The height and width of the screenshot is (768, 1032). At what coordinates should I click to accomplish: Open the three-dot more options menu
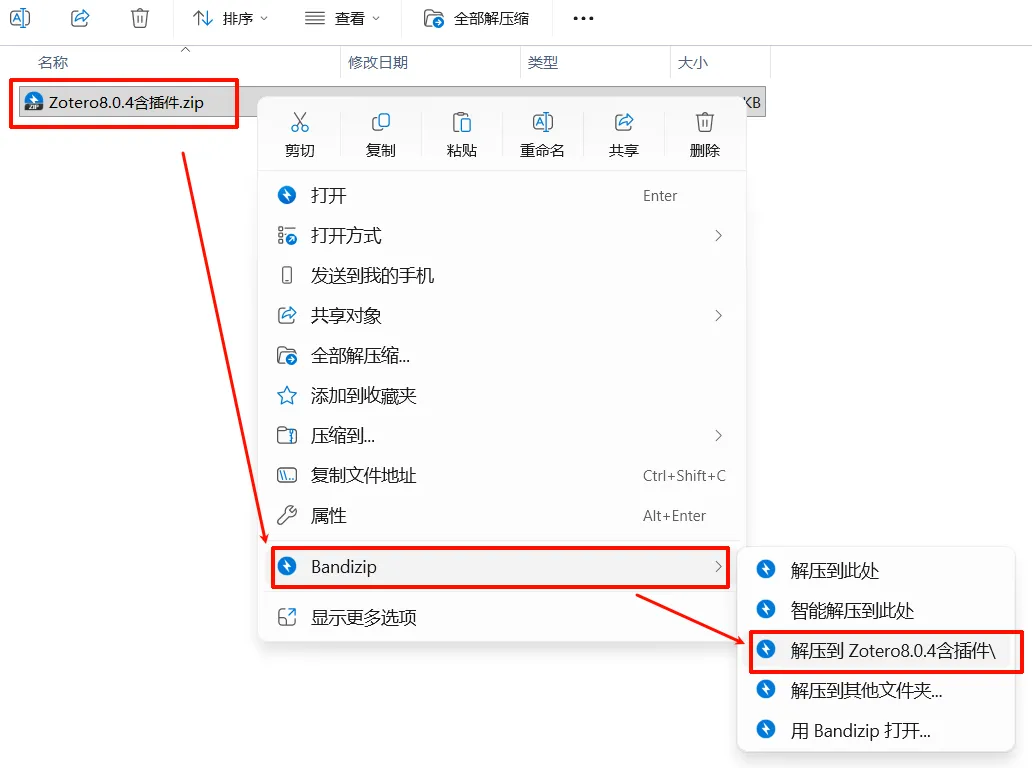pyautogui.click(x=583, y=18)
